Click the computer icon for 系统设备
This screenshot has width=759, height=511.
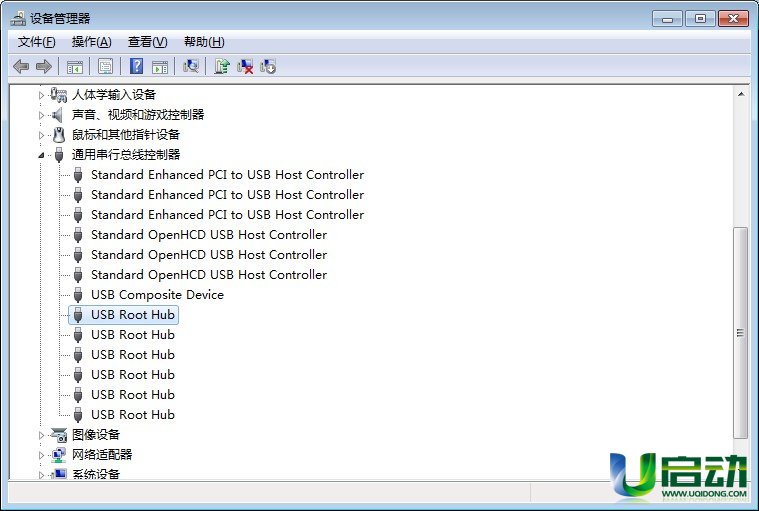(x=59, y=473)
